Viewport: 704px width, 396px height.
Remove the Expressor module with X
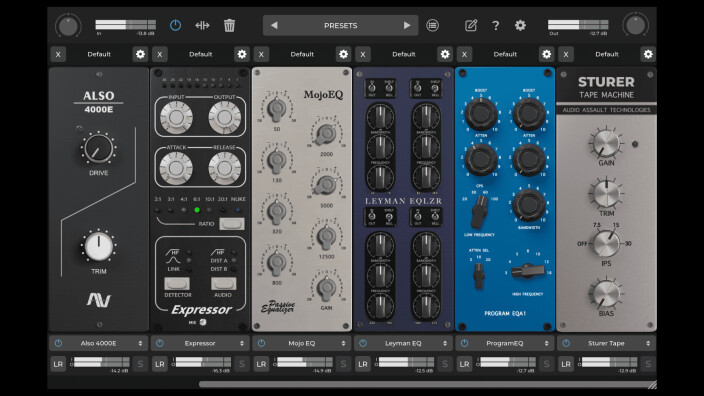tap(160, 54)
